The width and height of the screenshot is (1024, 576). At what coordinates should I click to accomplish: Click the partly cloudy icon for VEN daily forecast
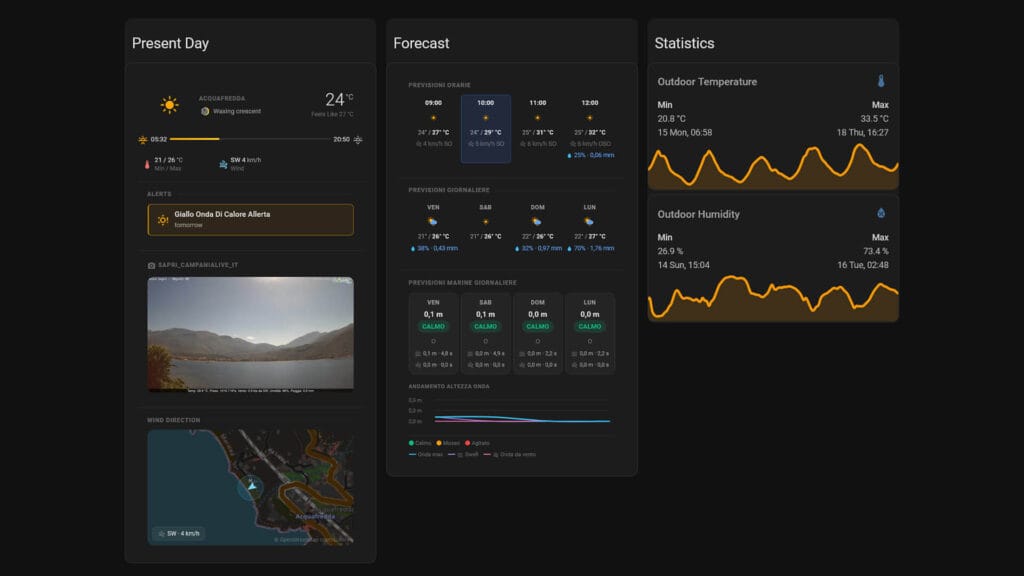432,222
